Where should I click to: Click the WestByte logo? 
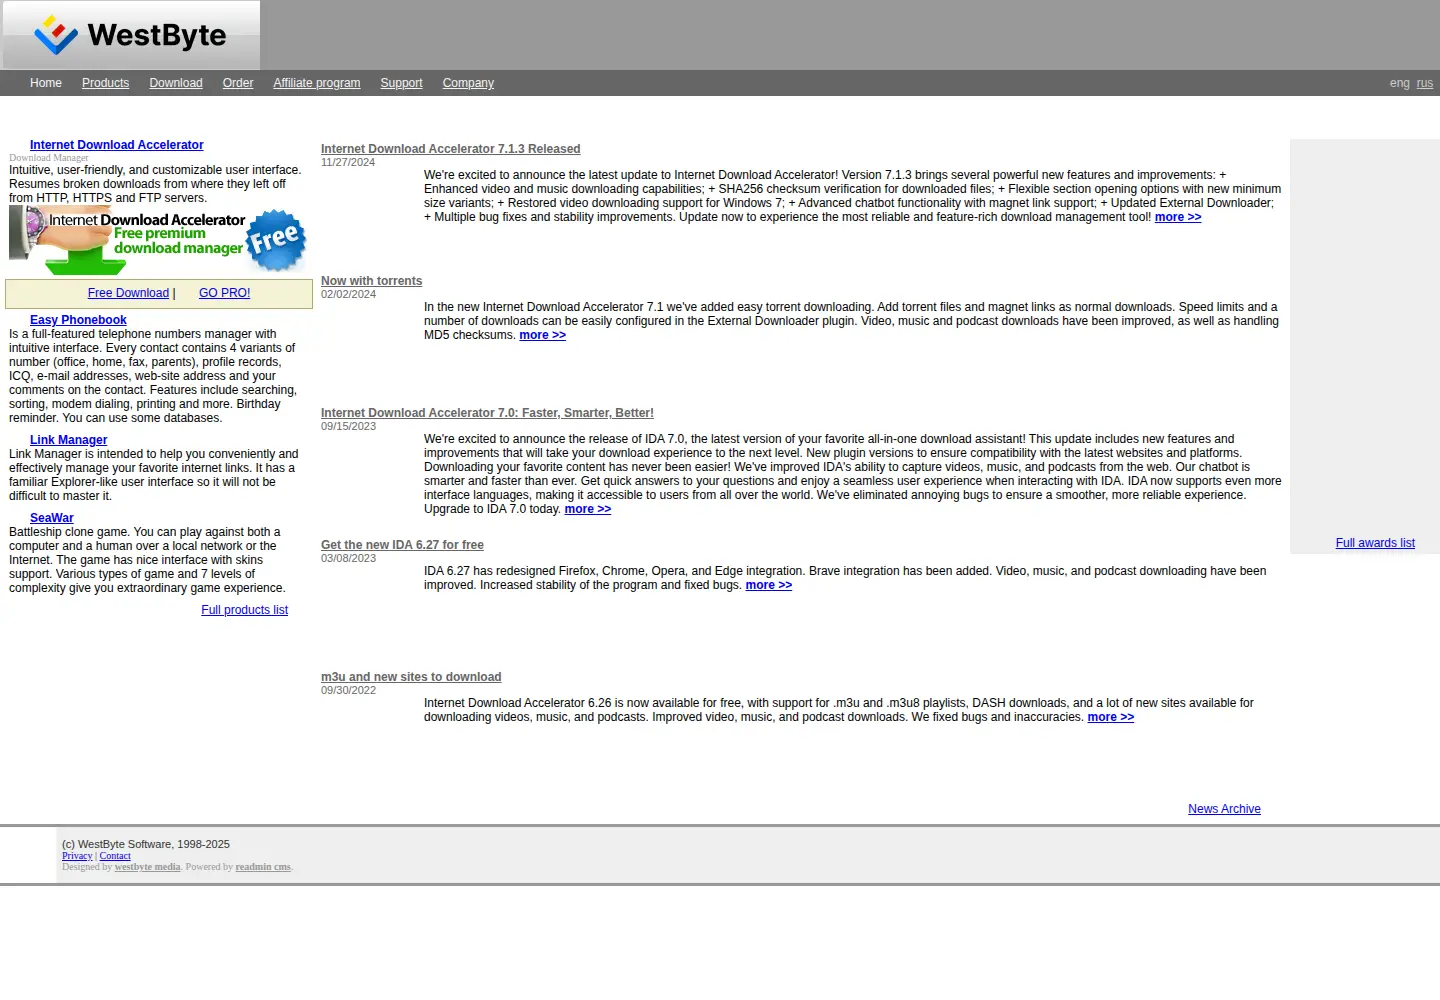click(x=131, y=35)
